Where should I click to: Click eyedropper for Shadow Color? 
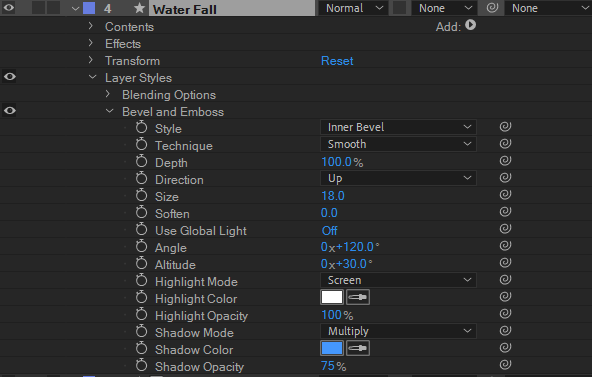tap(358, 348)
